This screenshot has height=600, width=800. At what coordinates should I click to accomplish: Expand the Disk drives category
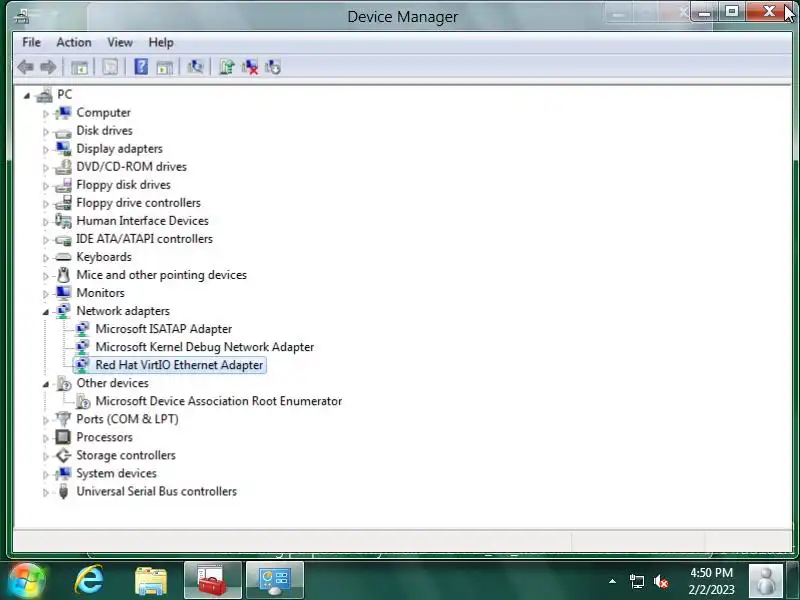pos(45,132)
